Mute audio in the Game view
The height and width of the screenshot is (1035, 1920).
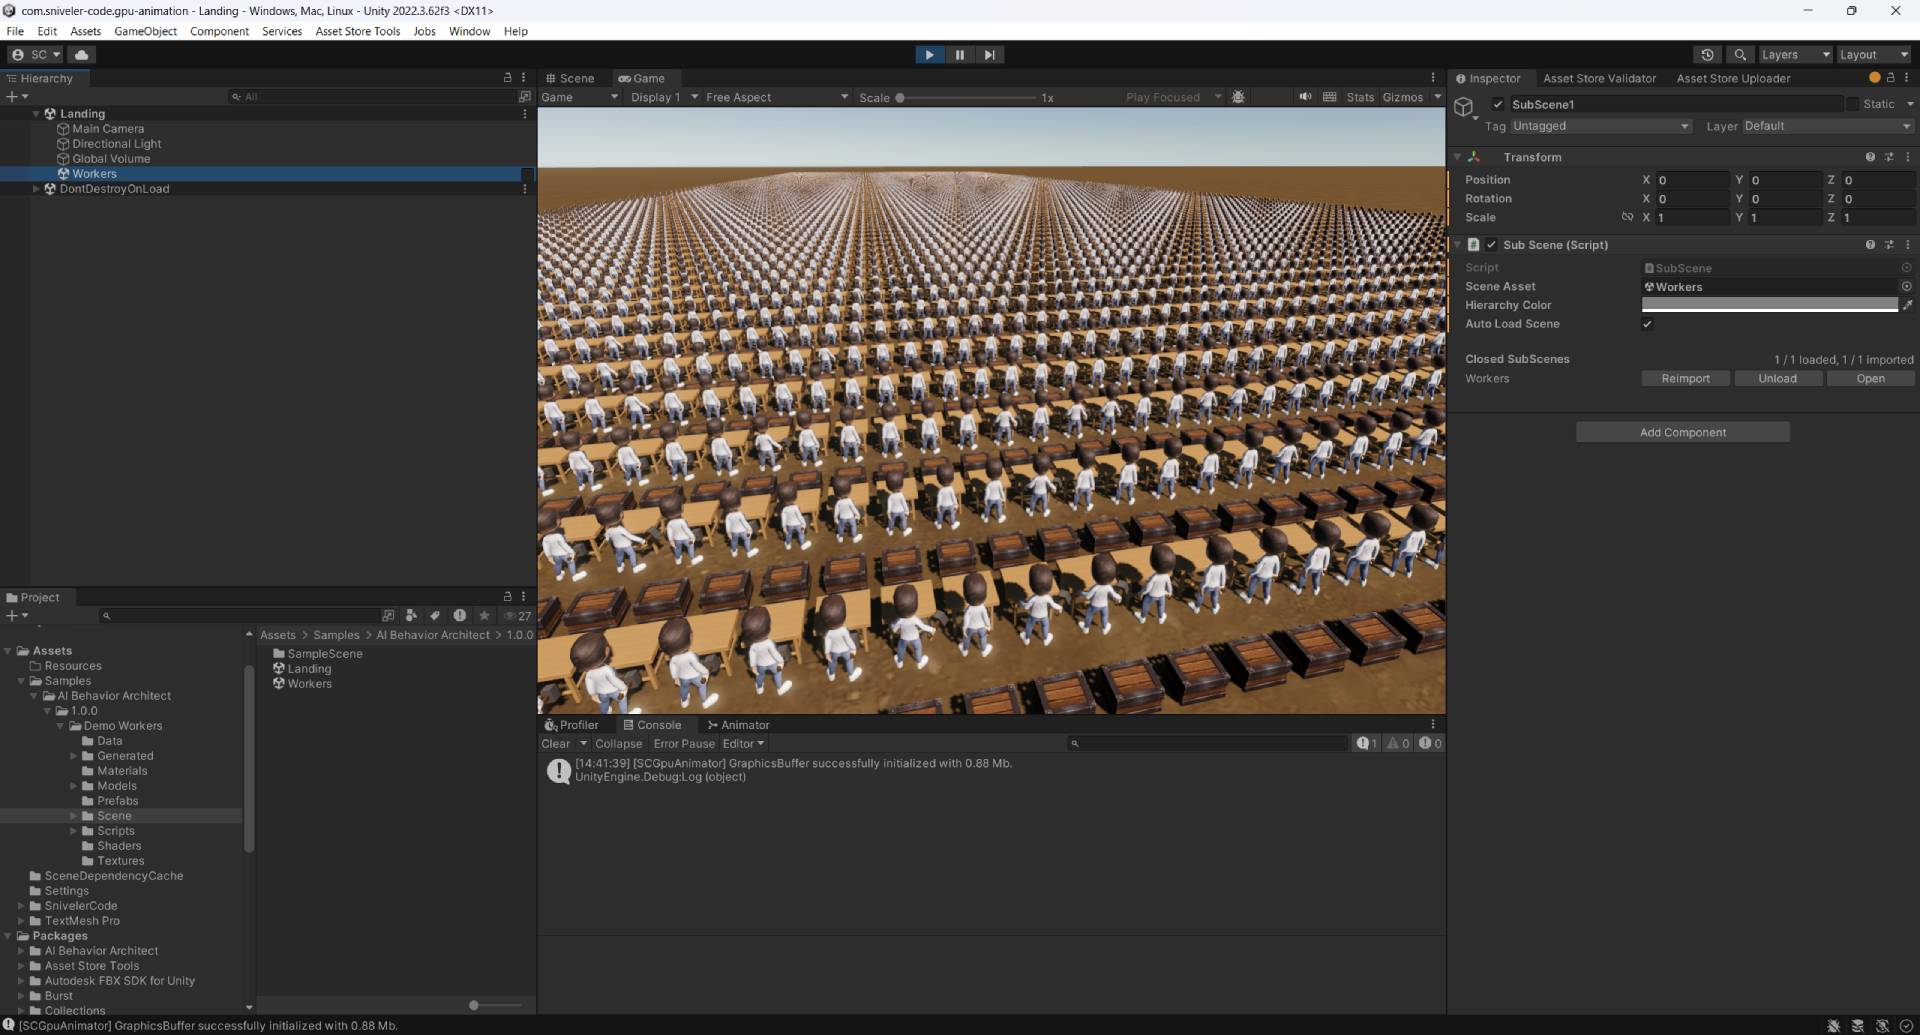[x=1305, y=97]
